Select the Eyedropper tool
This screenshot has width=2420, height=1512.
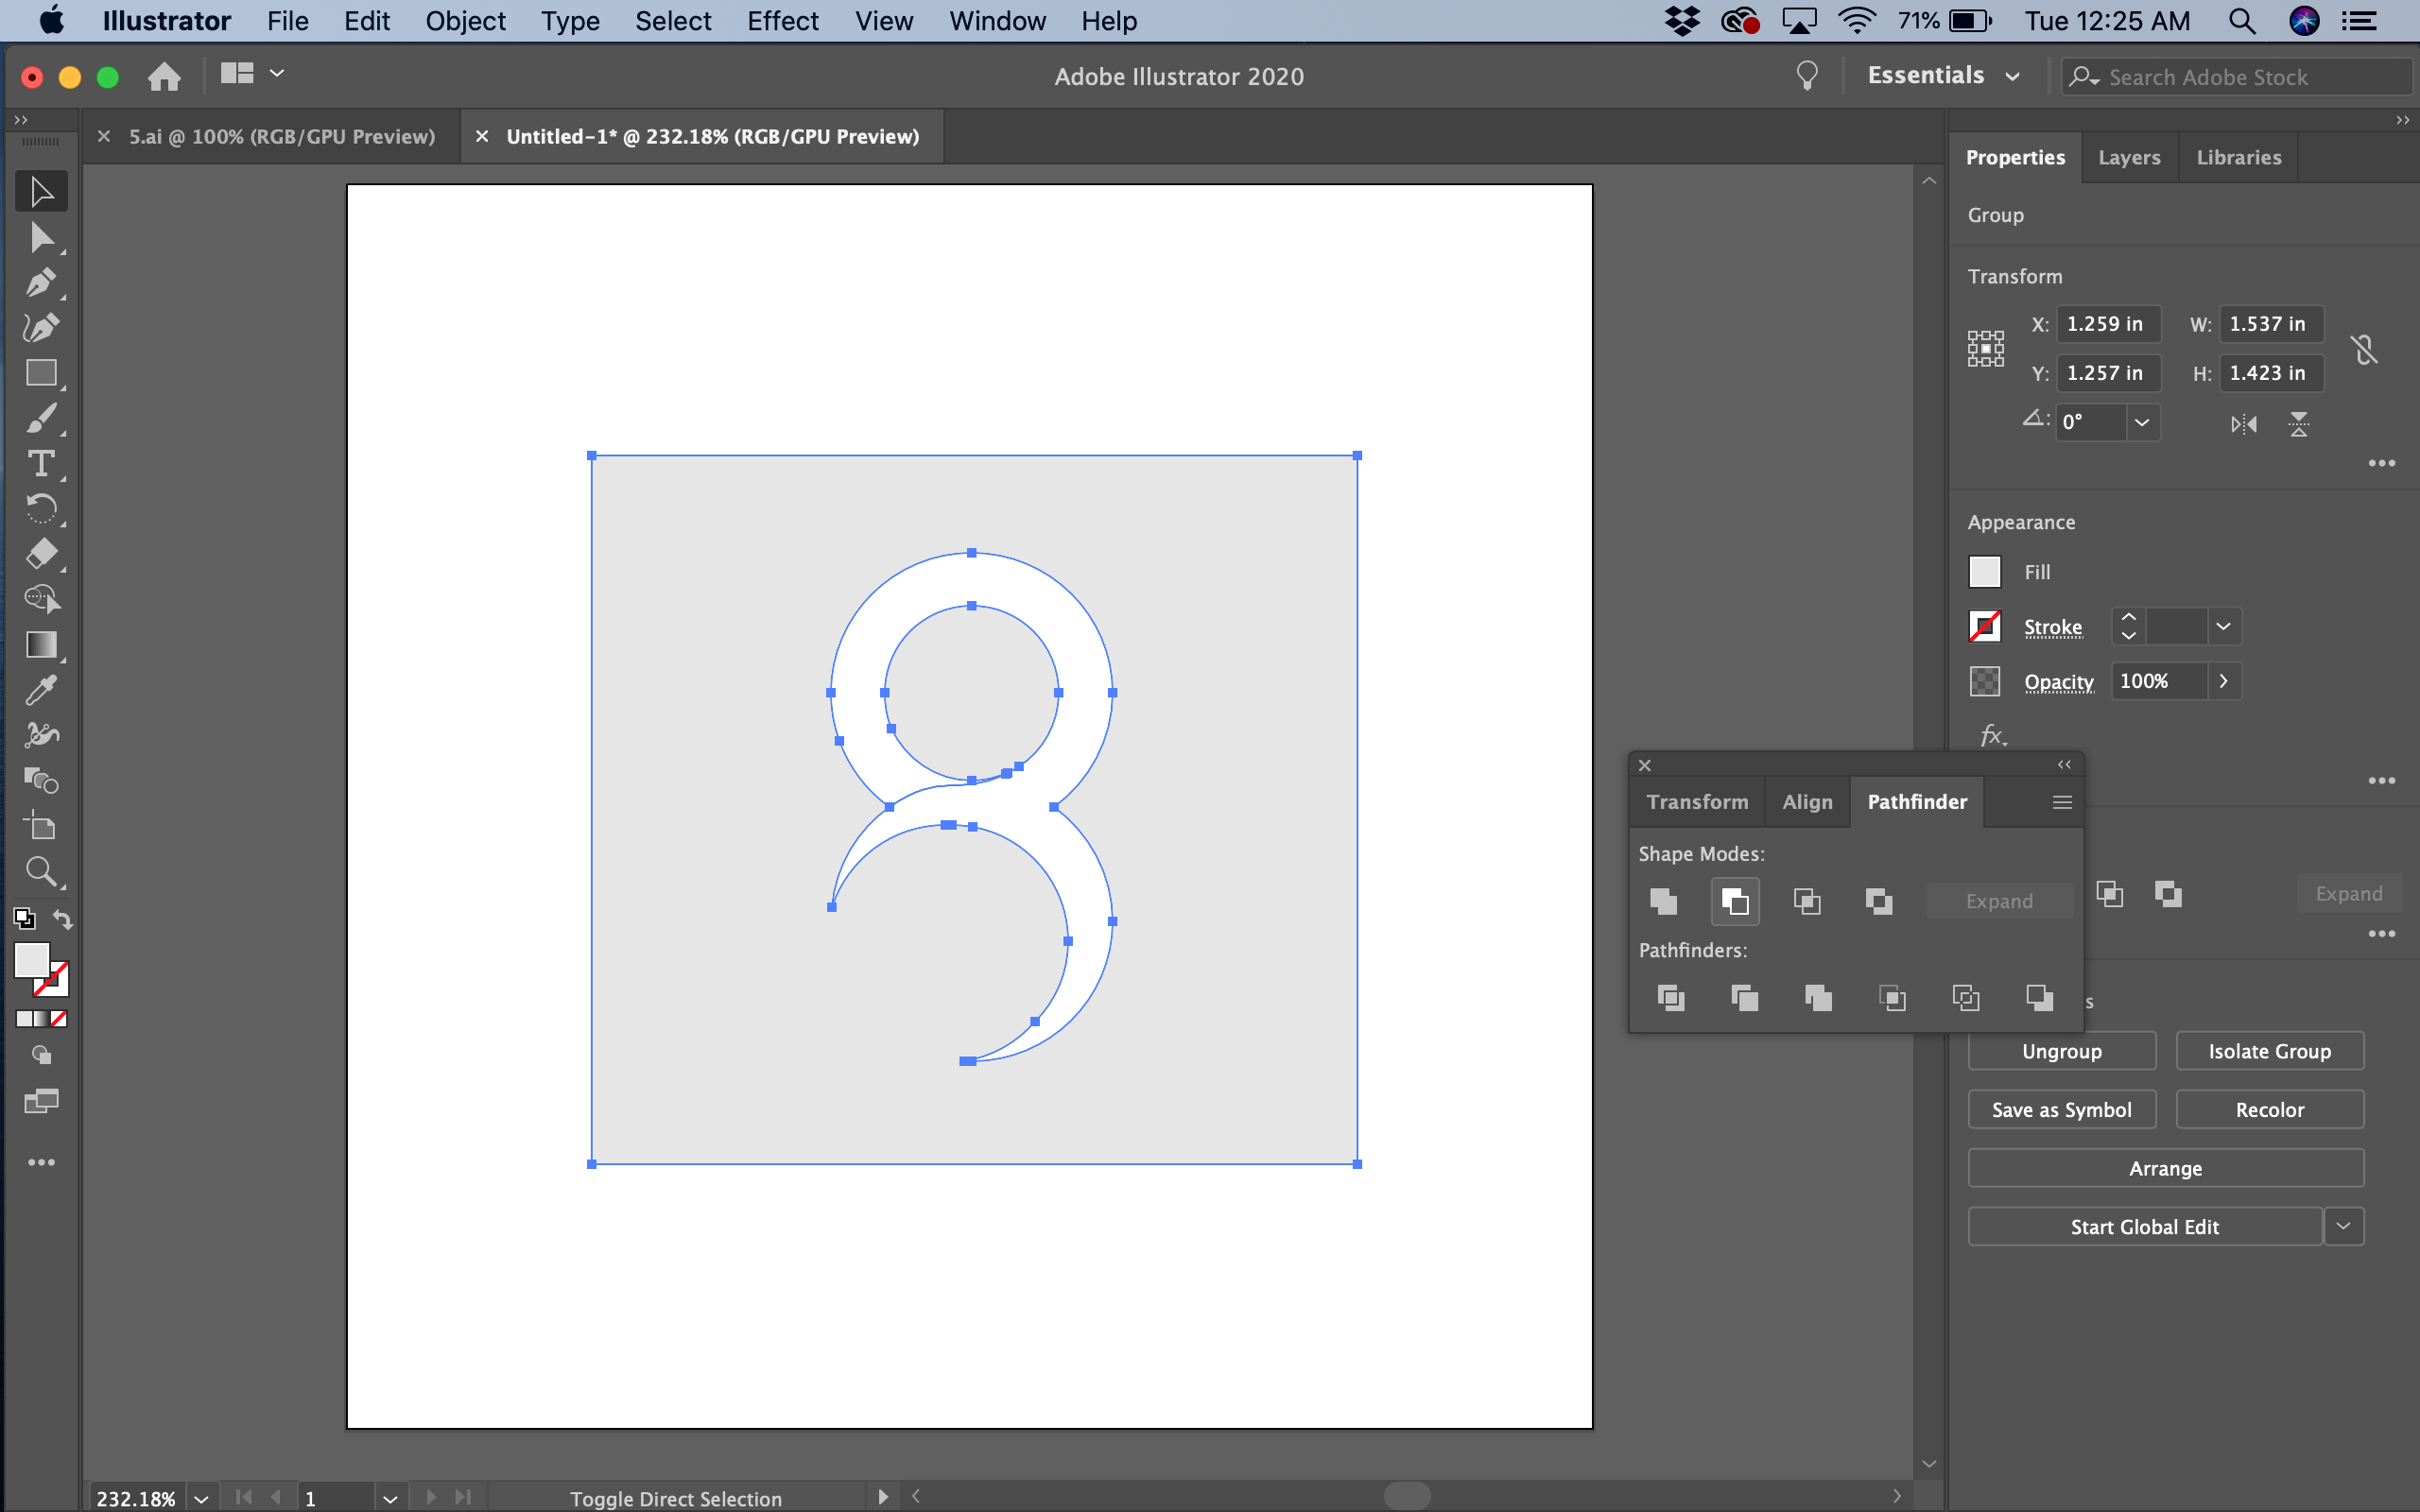coord(42,690)
